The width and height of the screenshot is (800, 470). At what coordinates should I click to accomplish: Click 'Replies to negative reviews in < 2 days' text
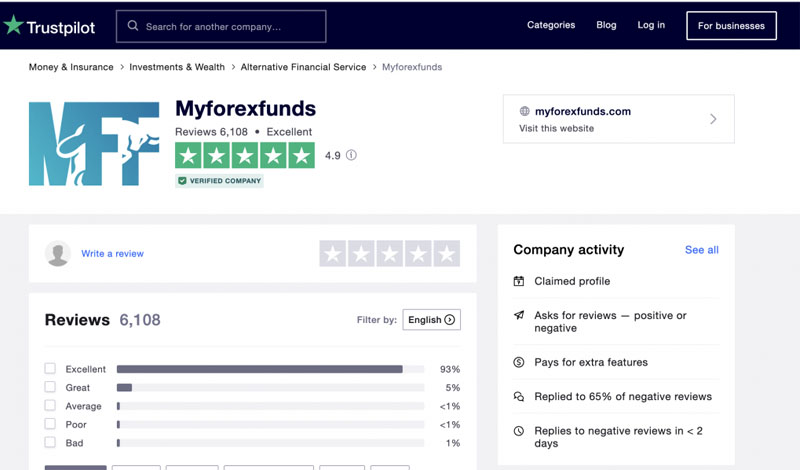coord(618,437)
